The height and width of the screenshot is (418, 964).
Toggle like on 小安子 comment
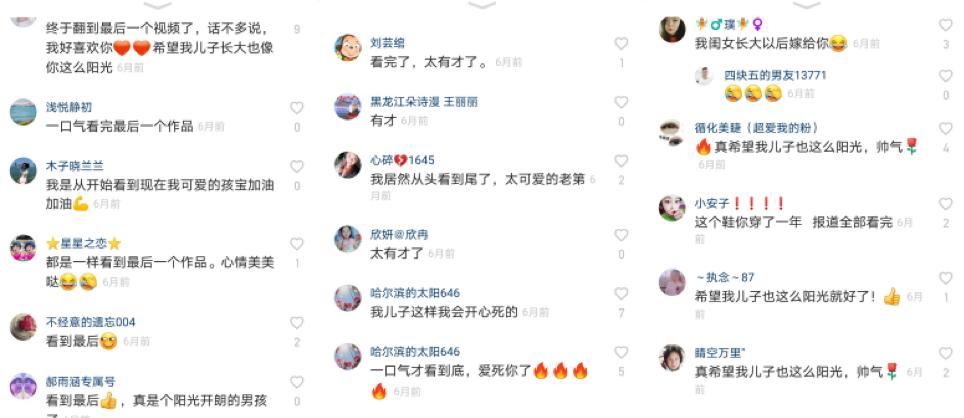click(x=946, y=204)
